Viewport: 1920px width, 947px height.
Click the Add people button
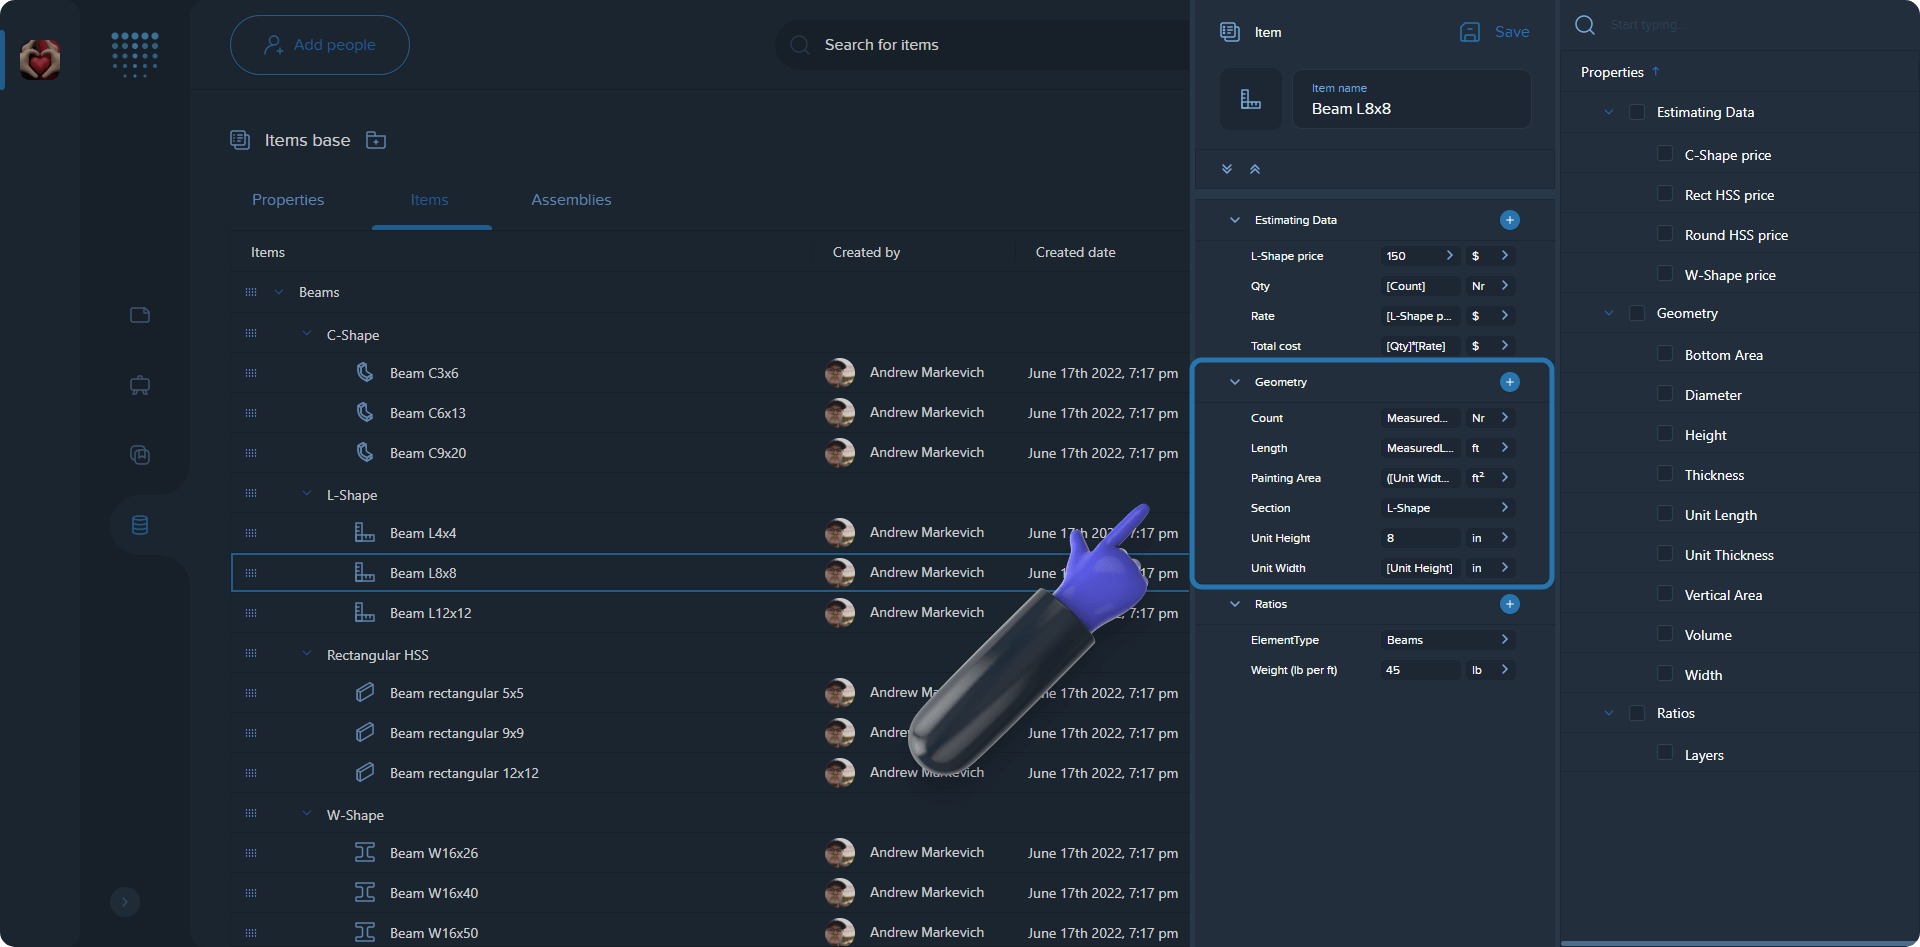coord(319,44)
